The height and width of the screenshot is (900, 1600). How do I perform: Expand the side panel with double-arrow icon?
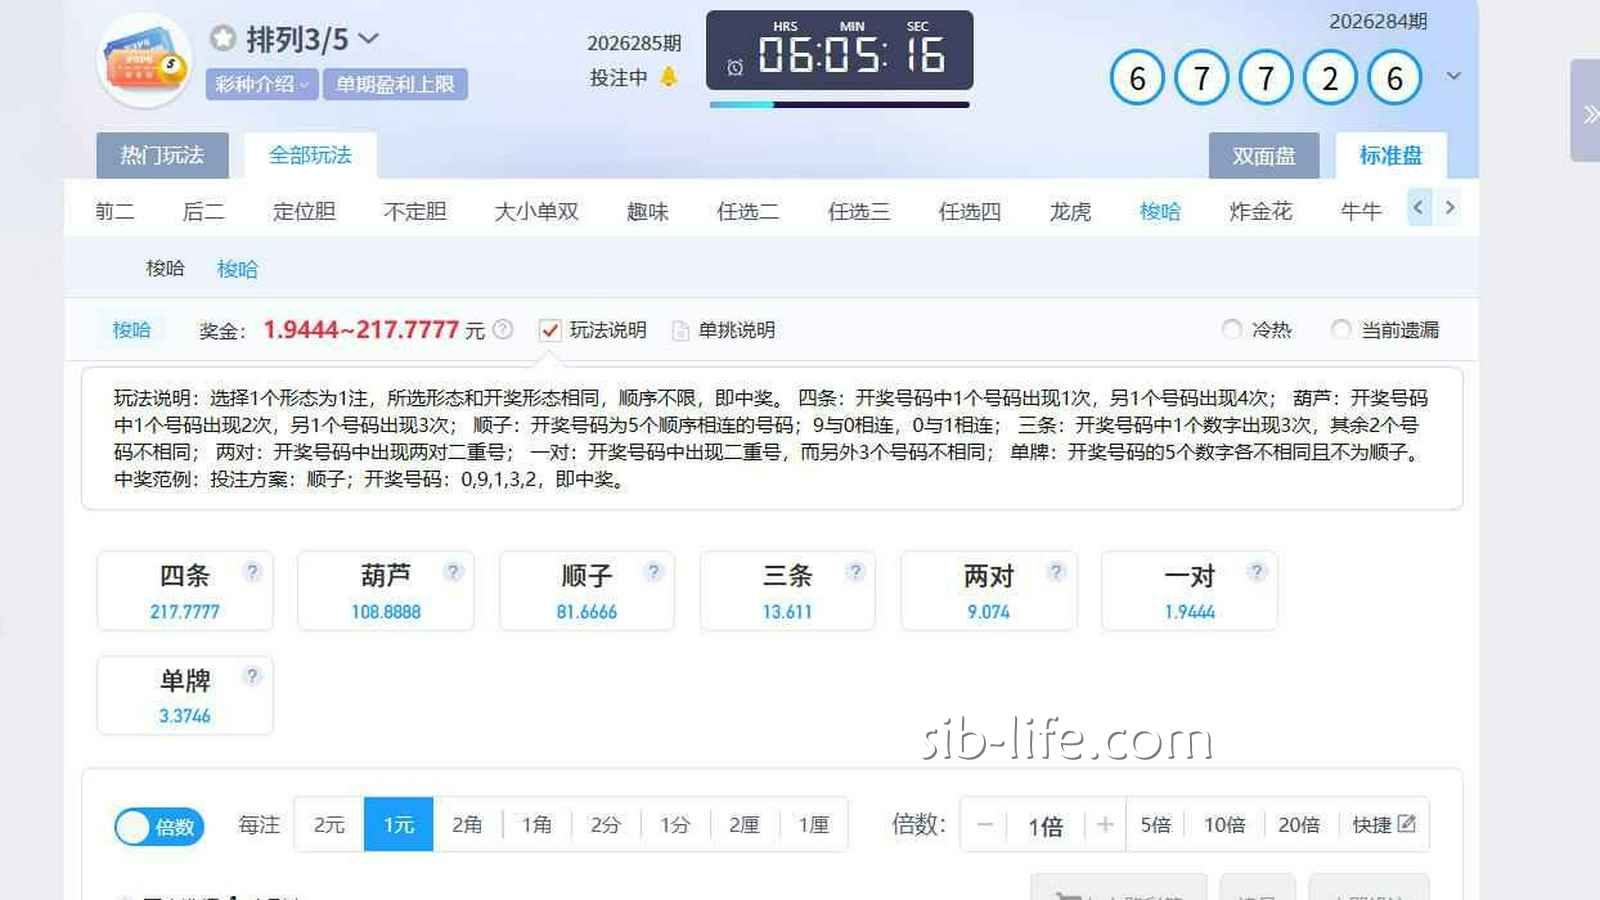pos(1587,110)
